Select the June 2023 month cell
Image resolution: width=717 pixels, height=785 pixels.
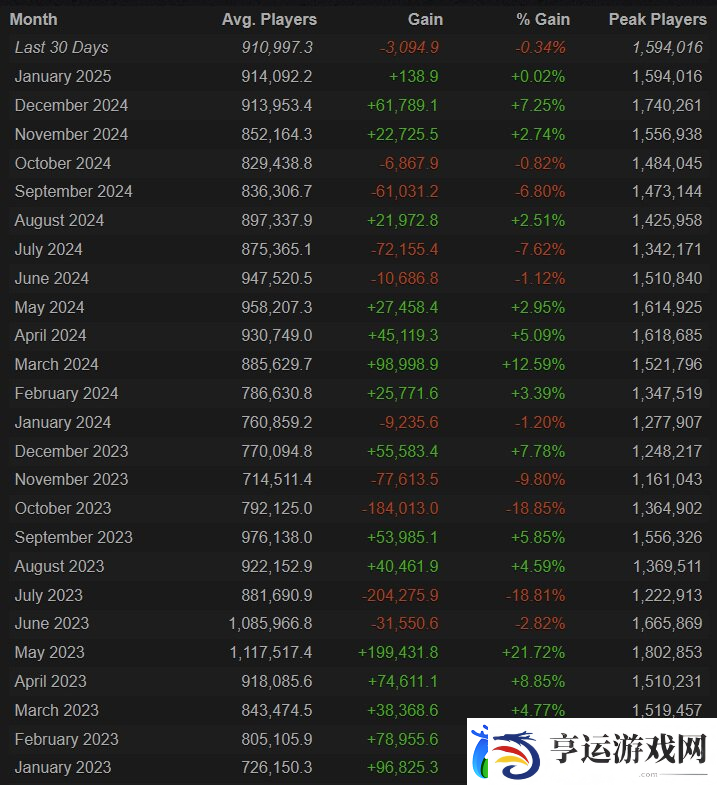52,624
